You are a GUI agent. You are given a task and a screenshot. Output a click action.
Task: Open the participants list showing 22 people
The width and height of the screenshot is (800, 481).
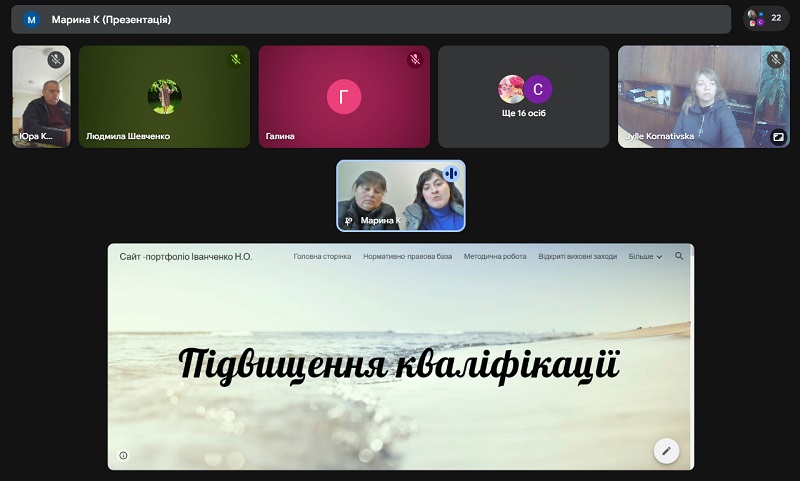tap(766, 18)
